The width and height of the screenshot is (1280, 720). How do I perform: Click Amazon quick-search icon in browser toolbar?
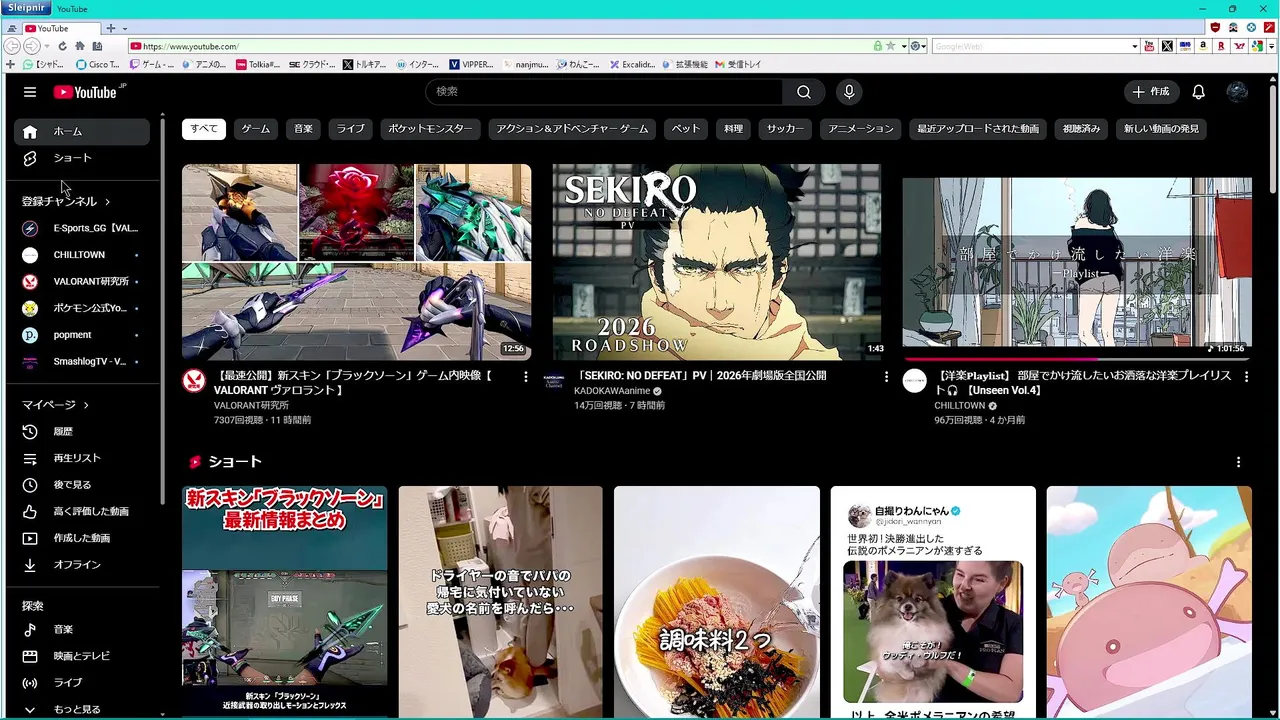point(1203,46)
